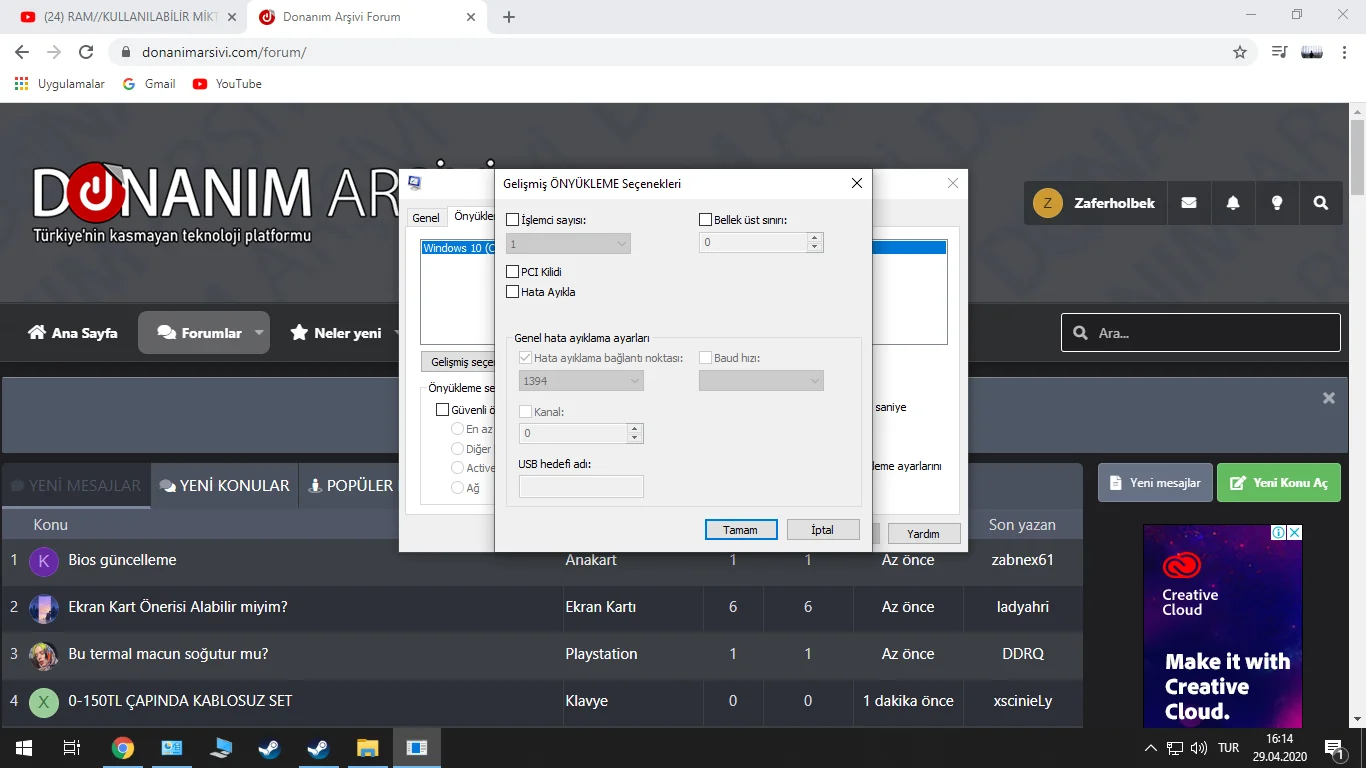Click the Kanal spinner arrows

tap(634, 434)
